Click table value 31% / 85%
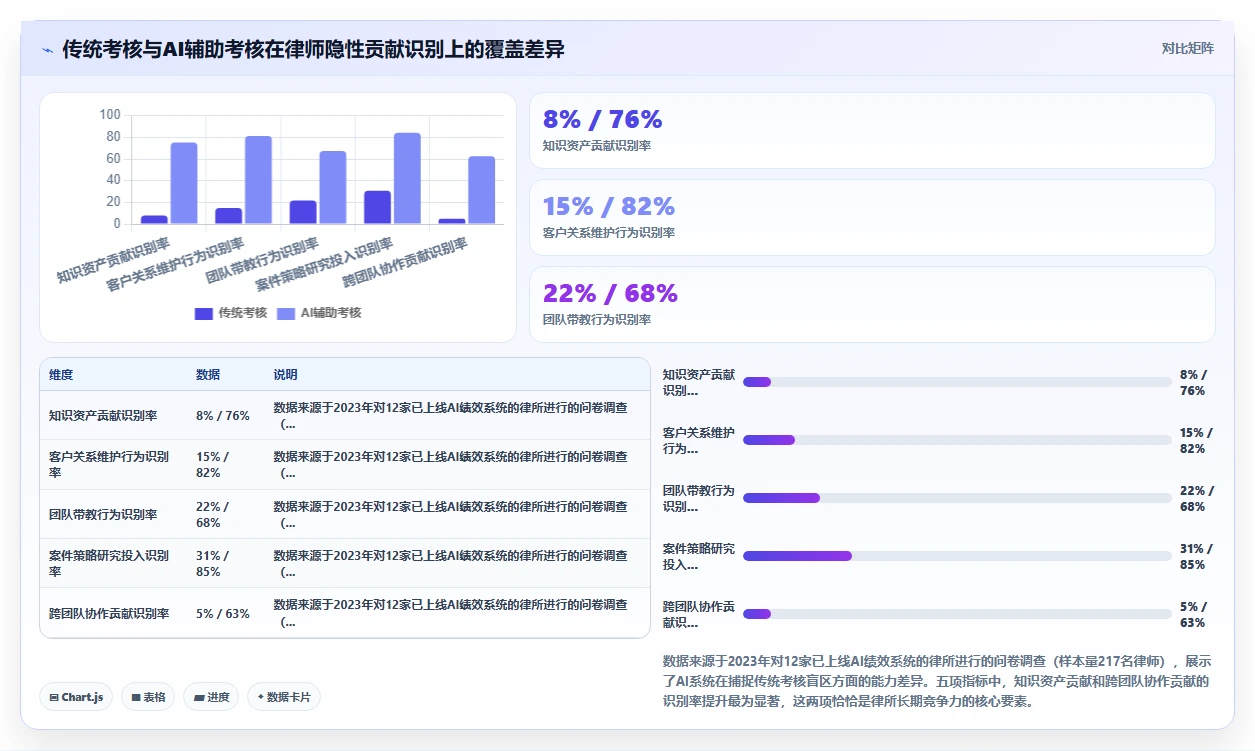This screenshot has height=751, width=1255. [x=213, y=564]
